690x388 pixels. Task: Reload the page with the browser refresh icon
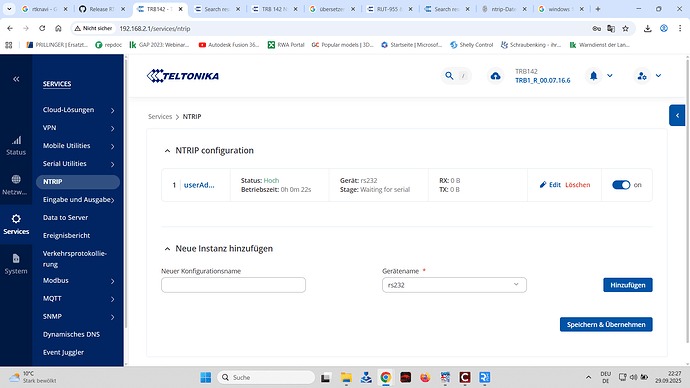[42, 28]
